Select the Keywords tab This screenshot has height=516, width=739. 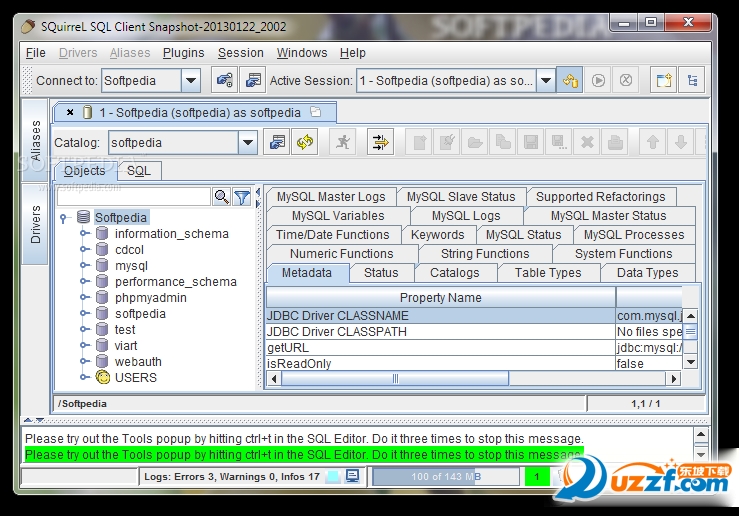click(x=437, y=235)
